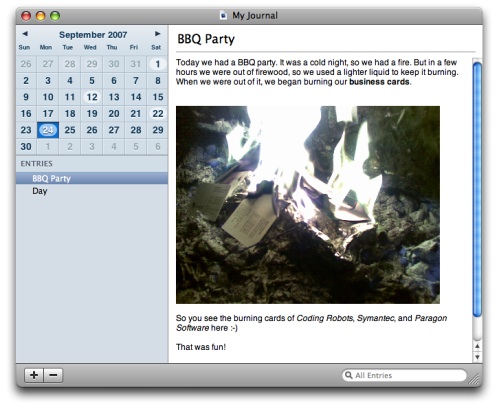Click the BBQ Party entry title
Screen dimensions: 500x407
(x=206, y=39)
